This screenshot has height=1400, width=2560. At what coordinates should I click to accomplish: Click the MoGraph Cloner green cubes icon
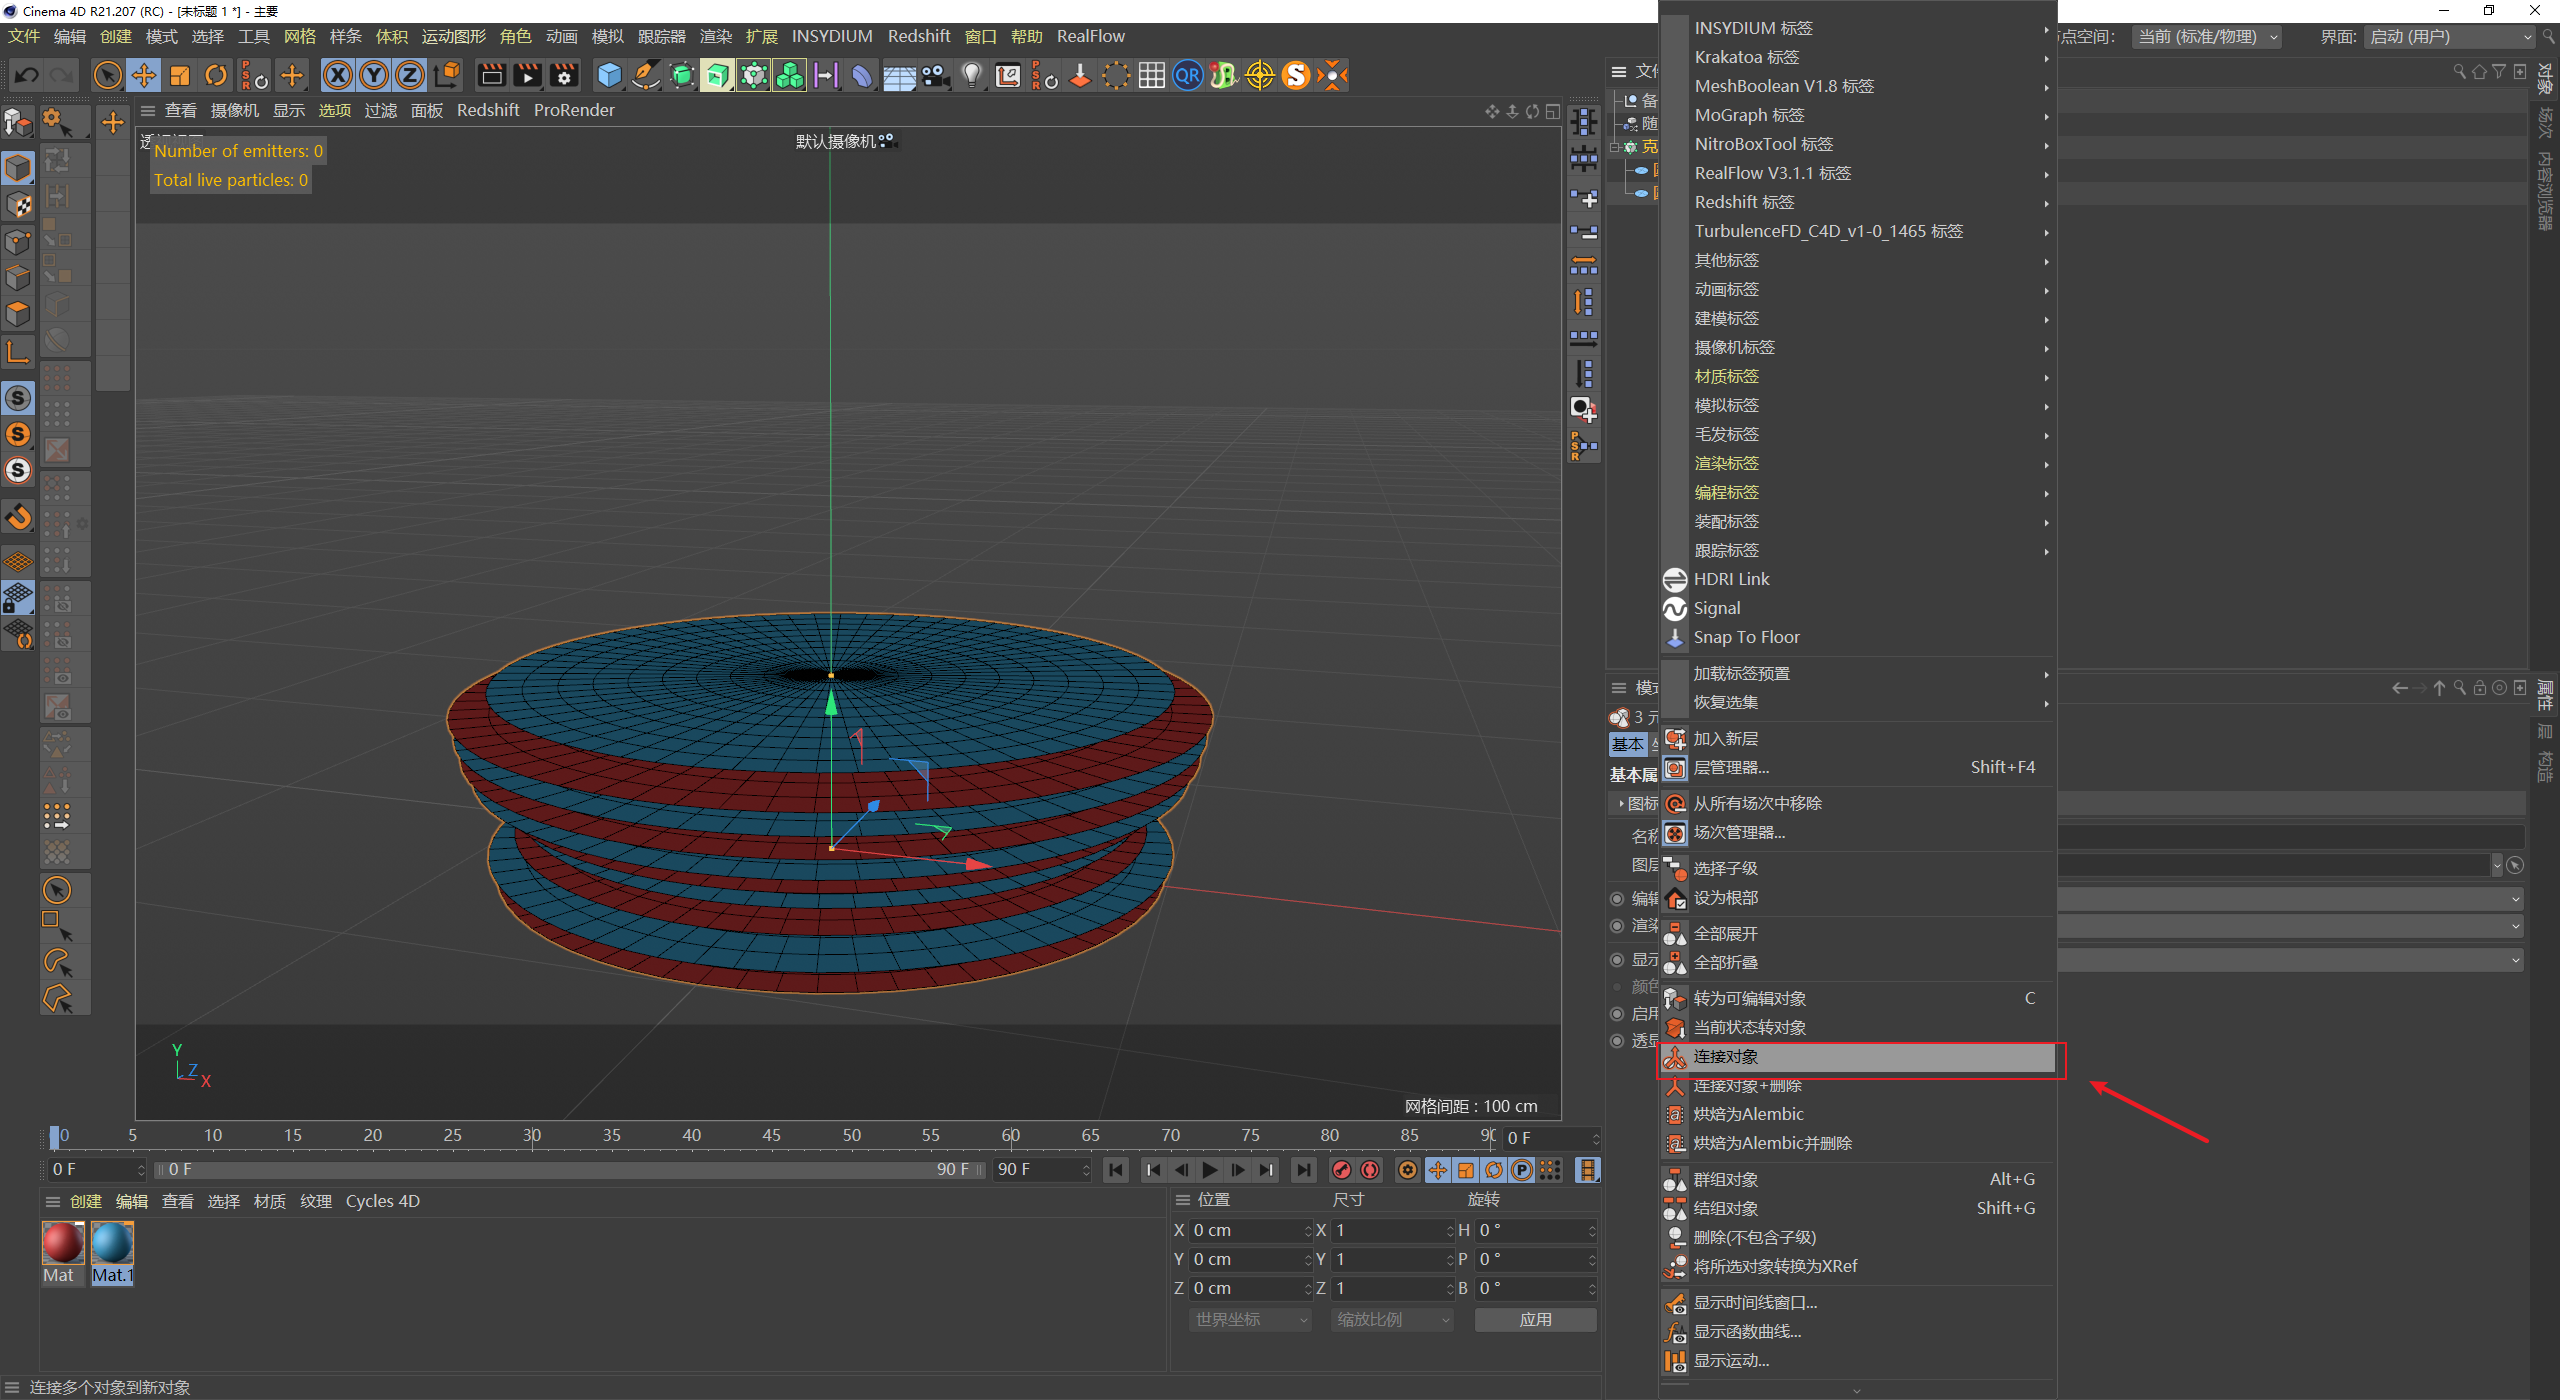790,75
